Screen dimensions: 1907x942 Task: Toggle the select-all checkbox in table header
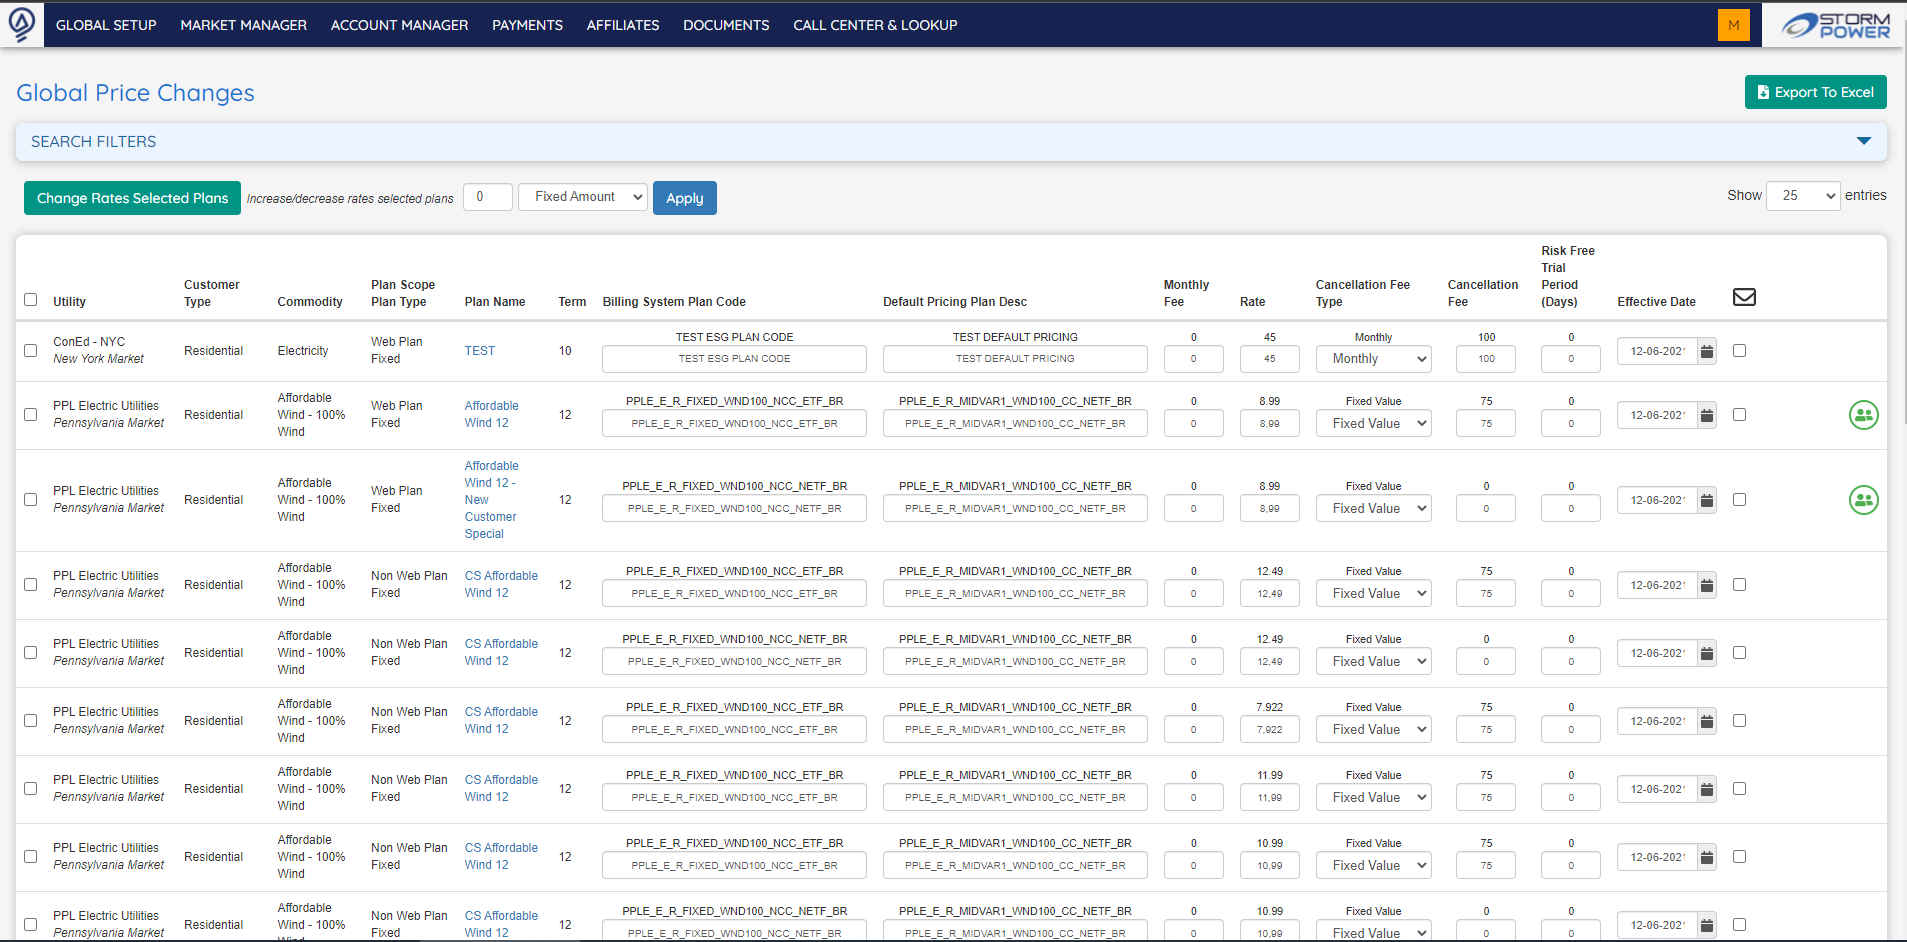30,300
